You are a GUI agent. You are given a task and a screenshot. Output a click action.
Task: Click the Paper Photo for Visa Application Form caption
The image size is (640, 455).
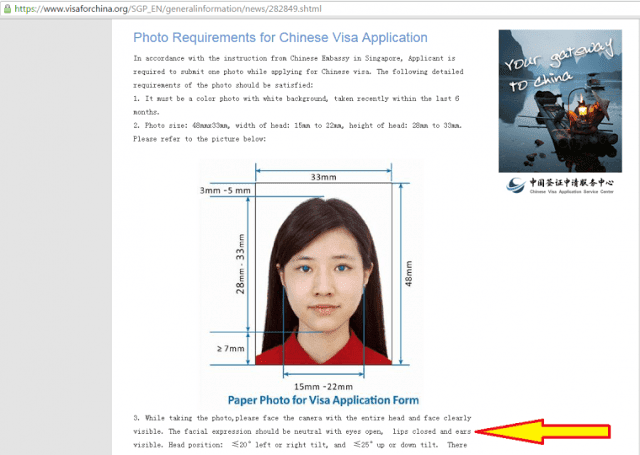[x=323, y=400]
